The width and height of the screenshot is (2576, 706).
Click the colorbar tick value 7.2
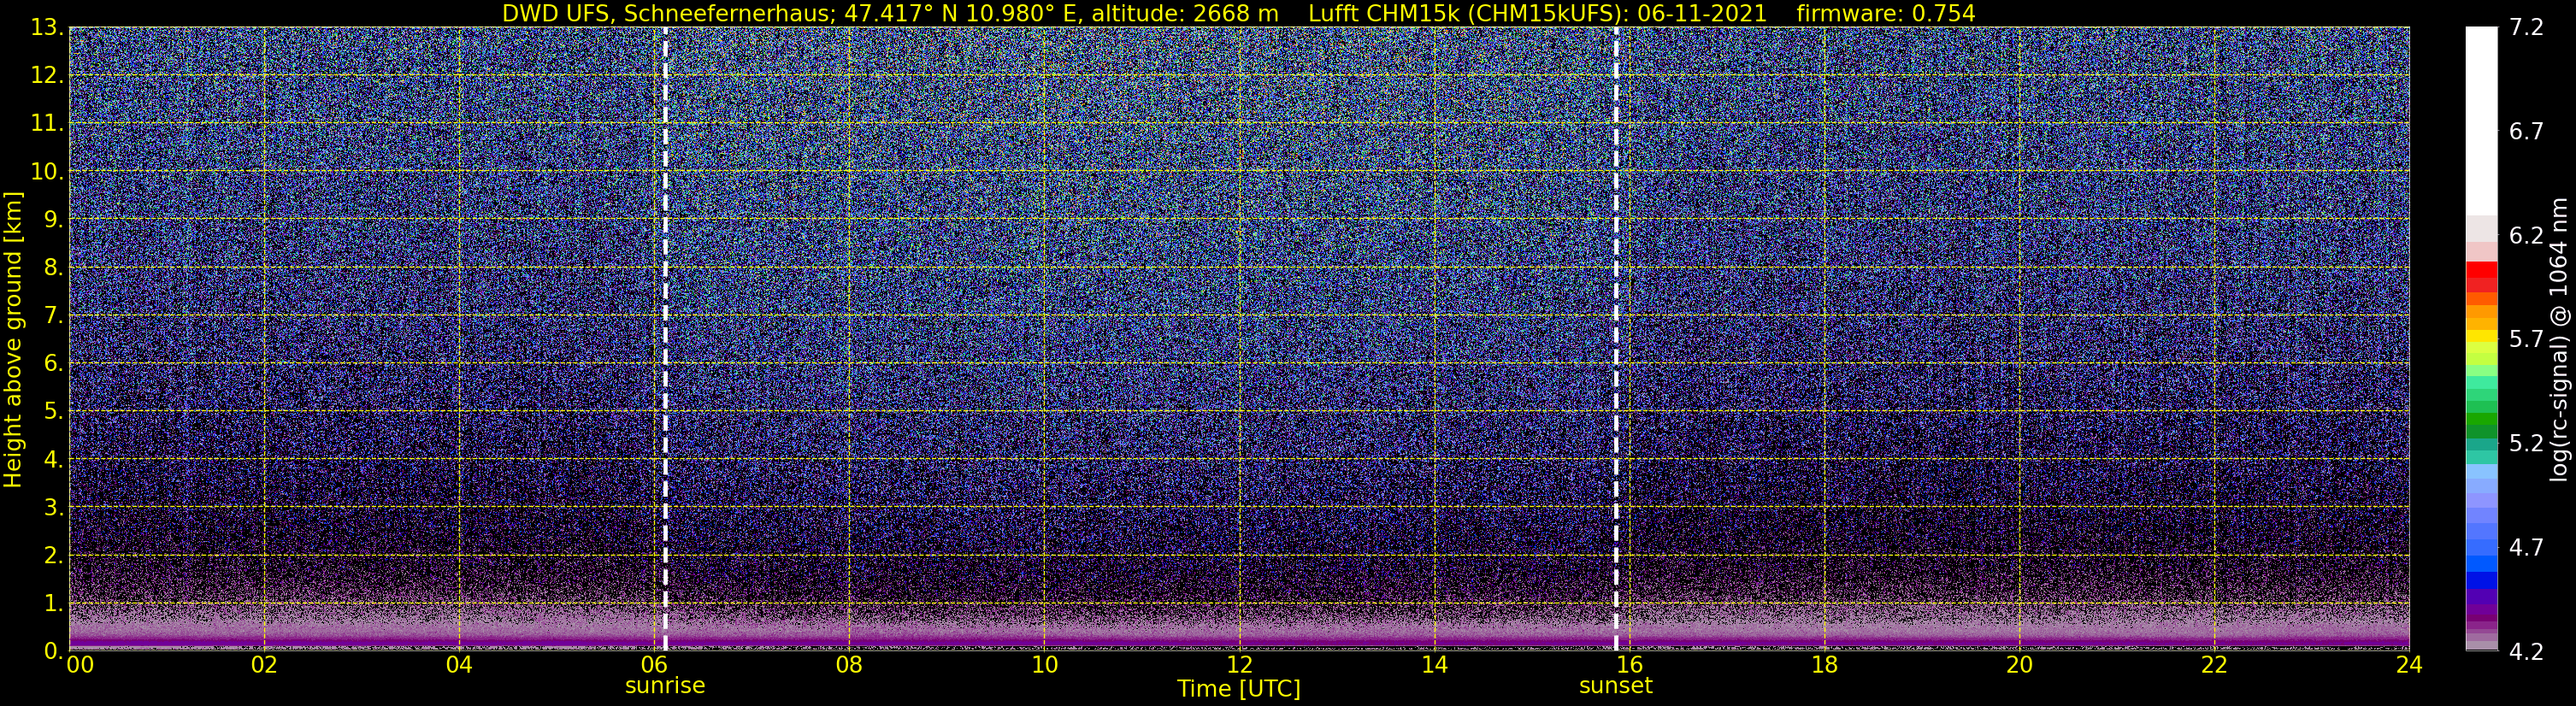(x=2526, y=28)
